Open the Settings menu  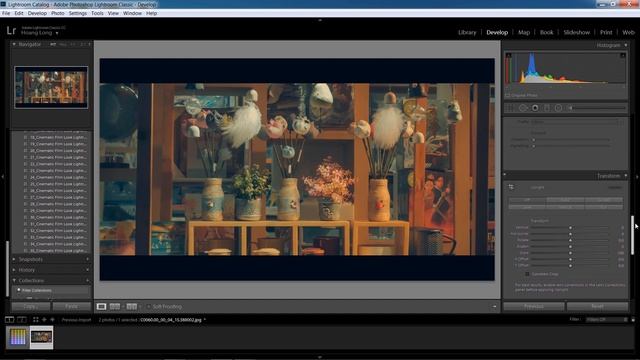coord(78,13)
